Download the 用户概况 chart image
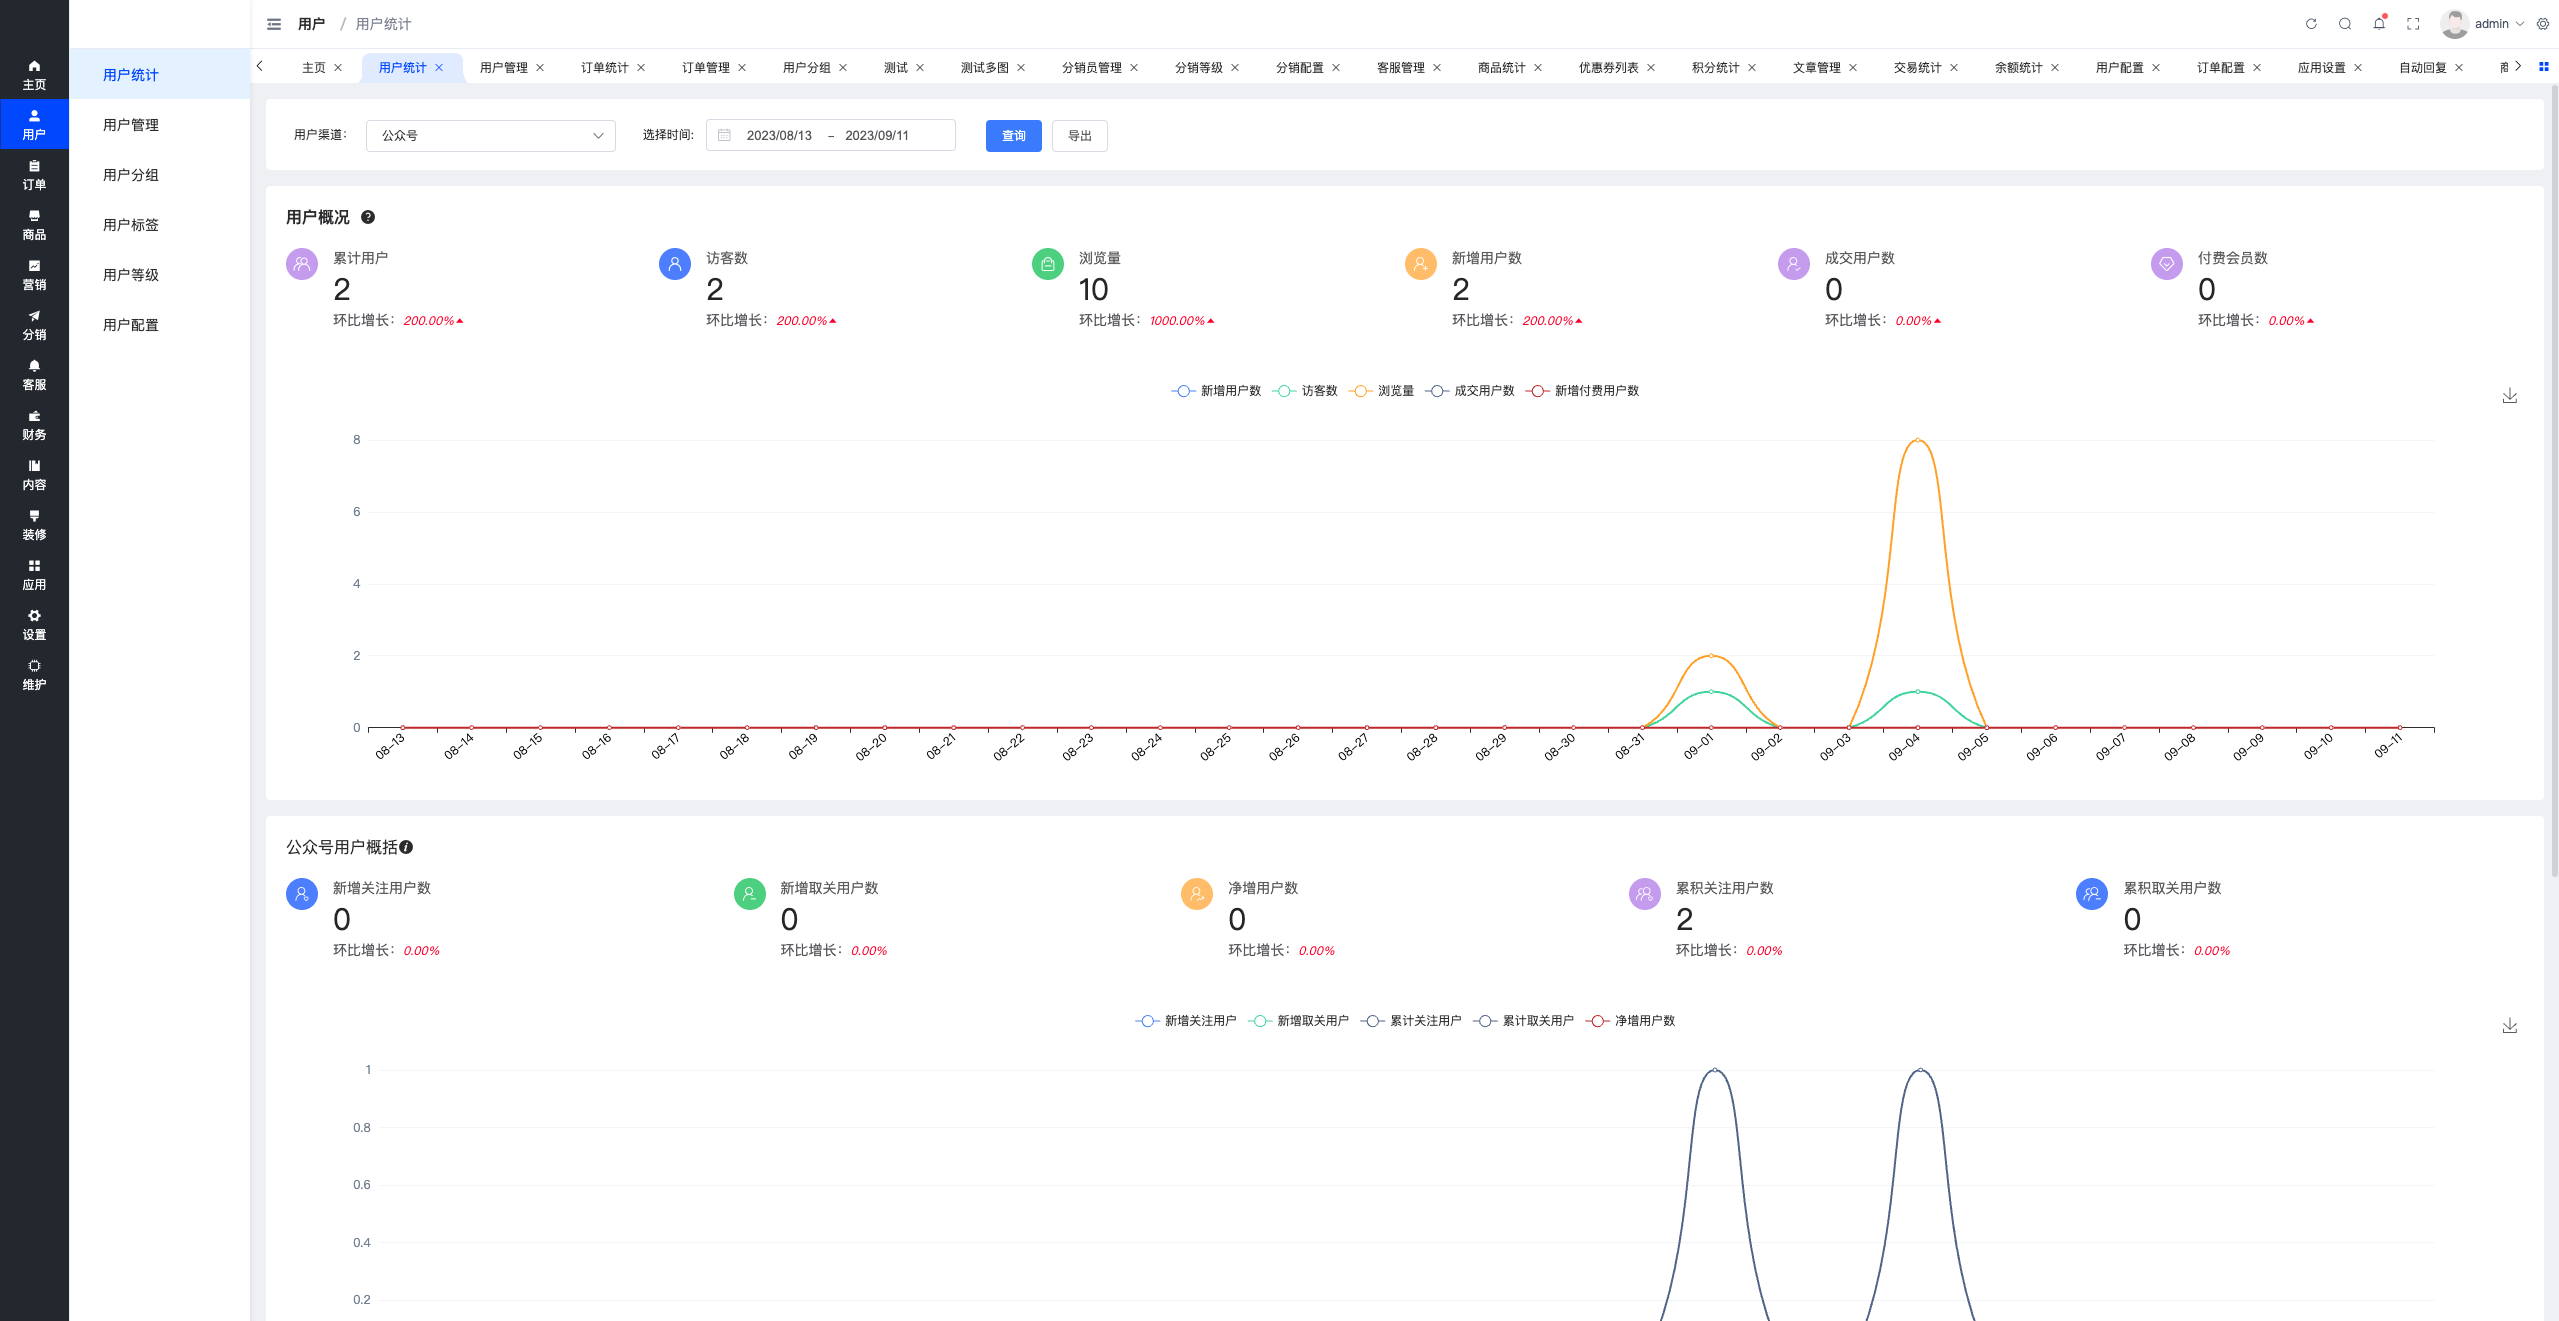Viewport: 2559px width, 1321px height. (x=2510, y=396)
